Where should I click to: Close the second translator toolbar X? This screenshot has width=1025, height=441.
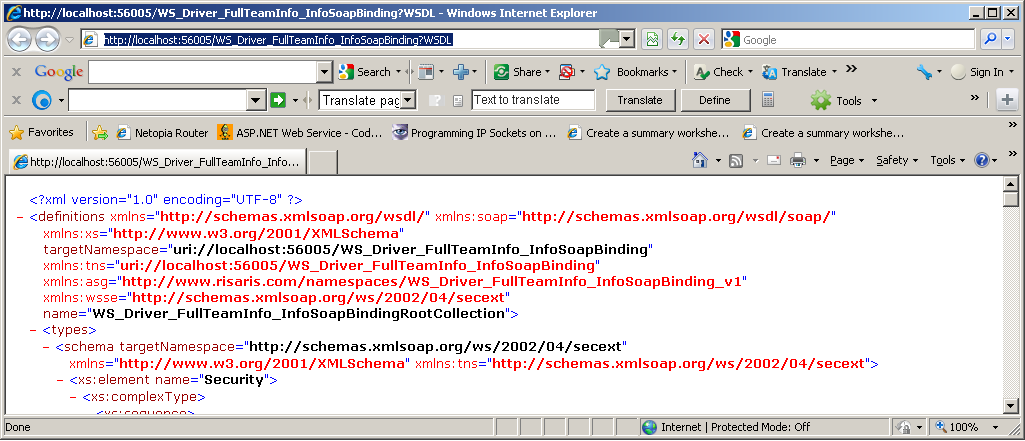pos(16,101)
